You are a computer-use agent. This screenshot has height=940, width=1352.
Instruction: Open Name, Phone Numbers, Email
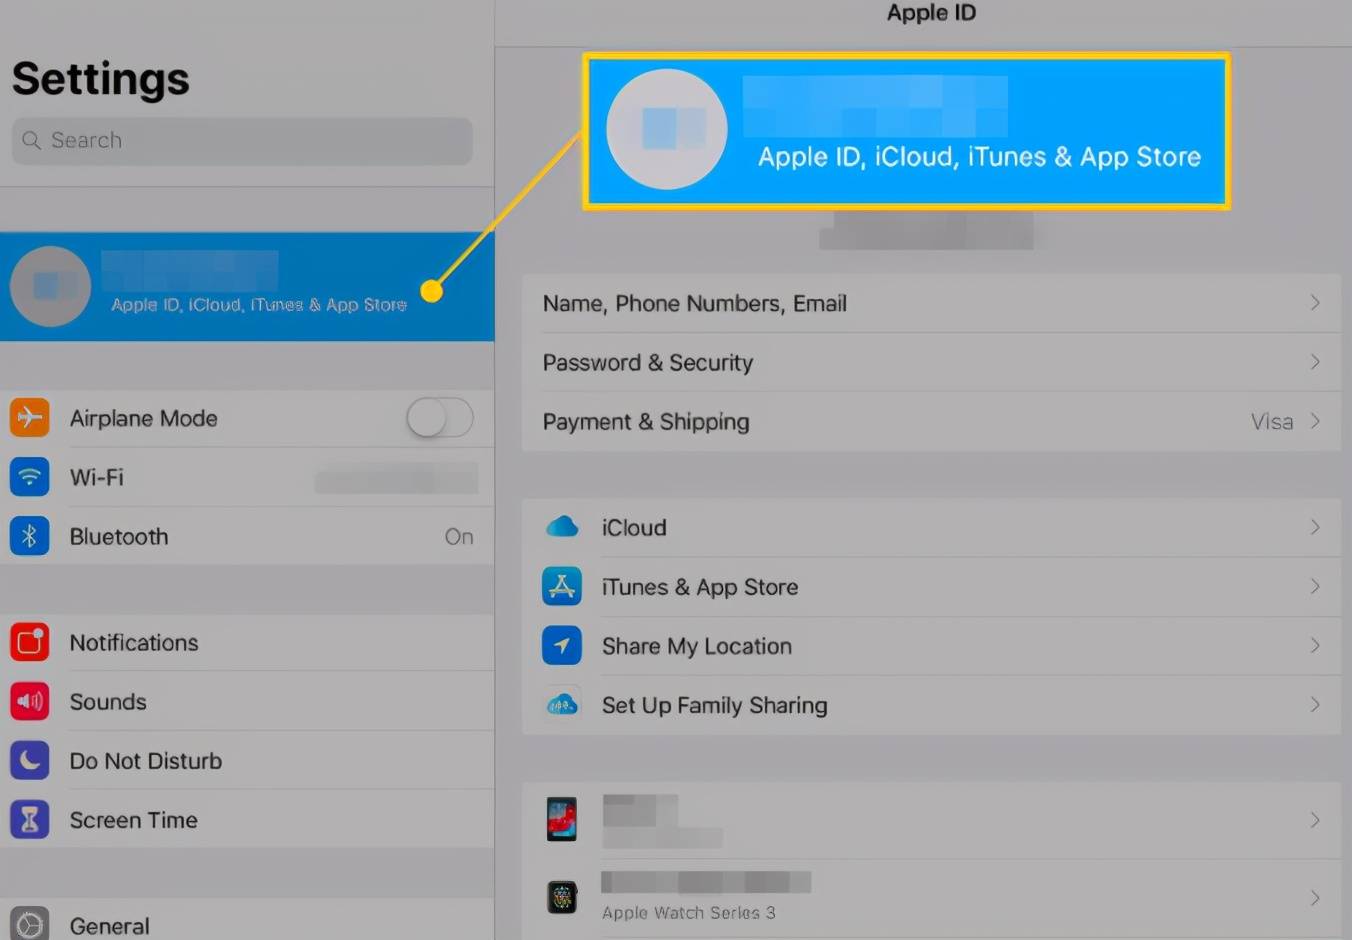(x=931, y=303)
